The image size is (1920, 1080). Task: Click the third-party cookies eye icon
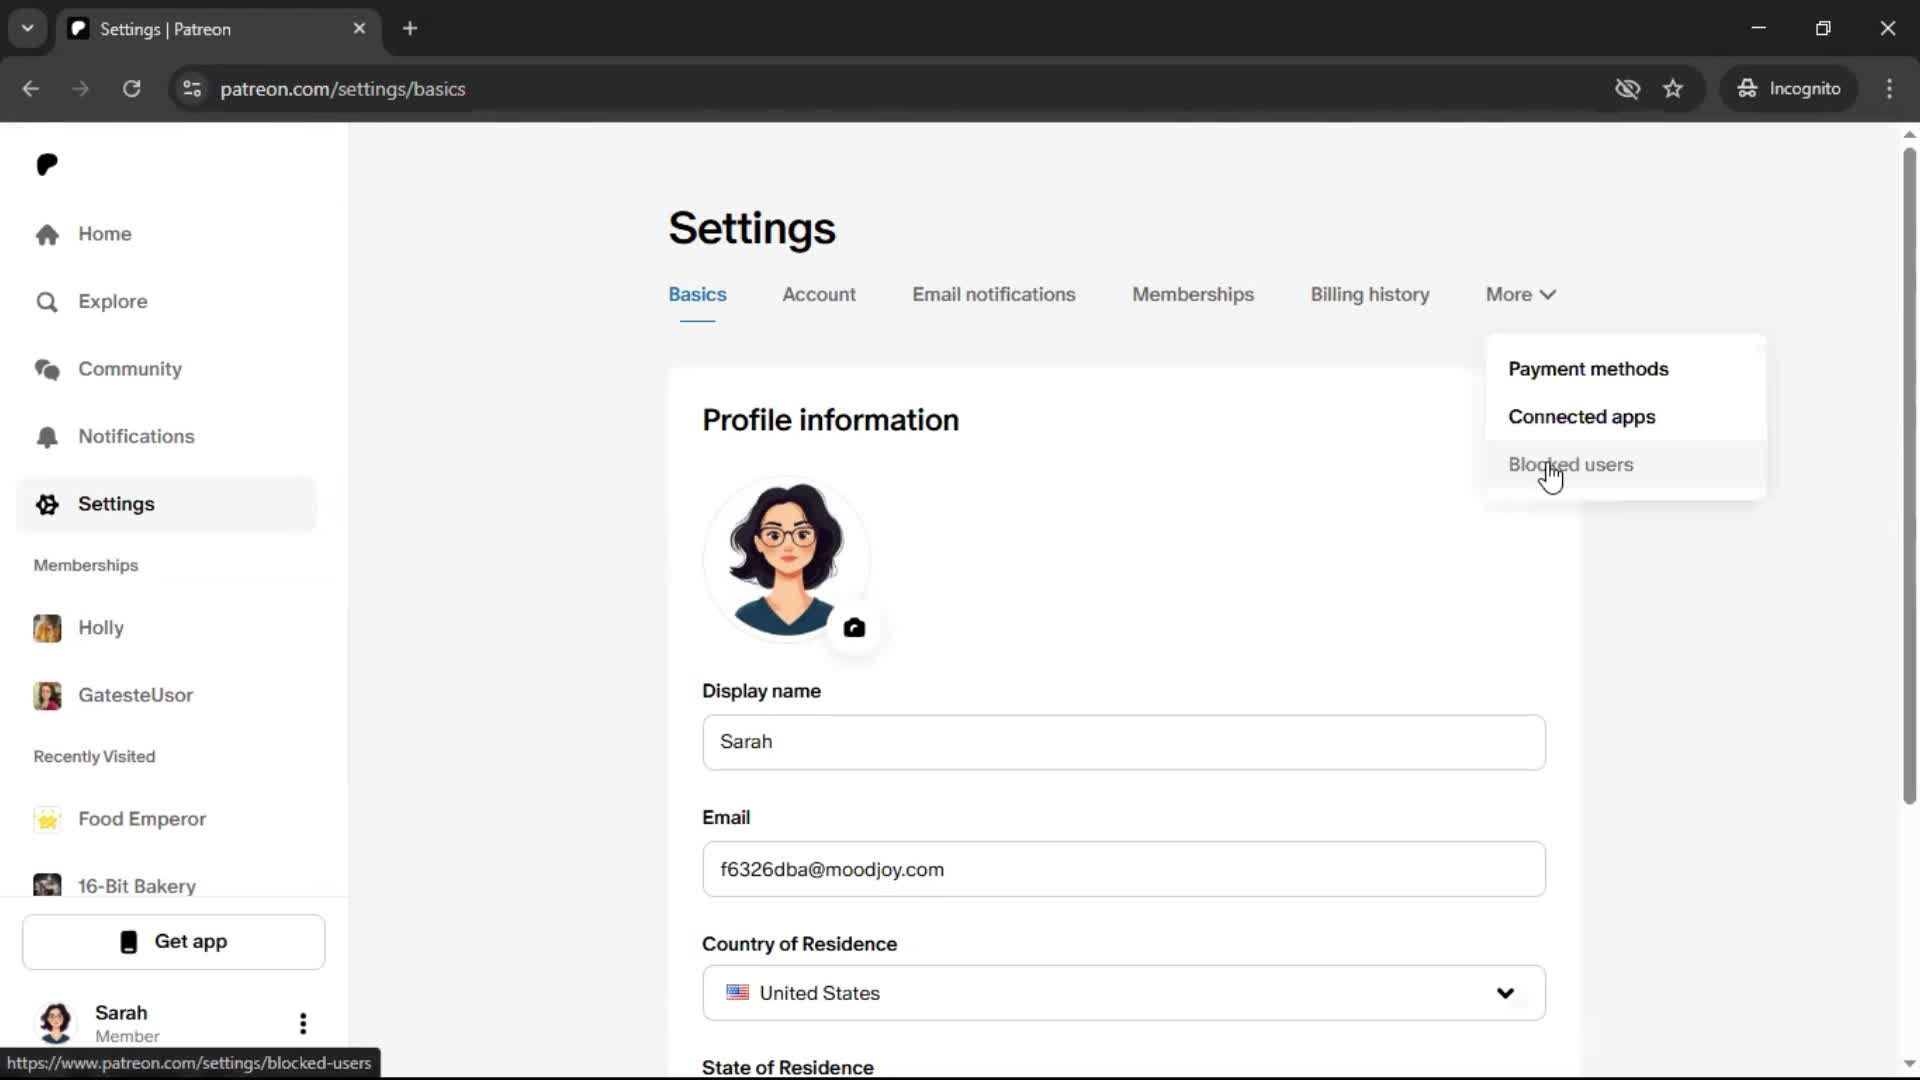coord(1627,89)
